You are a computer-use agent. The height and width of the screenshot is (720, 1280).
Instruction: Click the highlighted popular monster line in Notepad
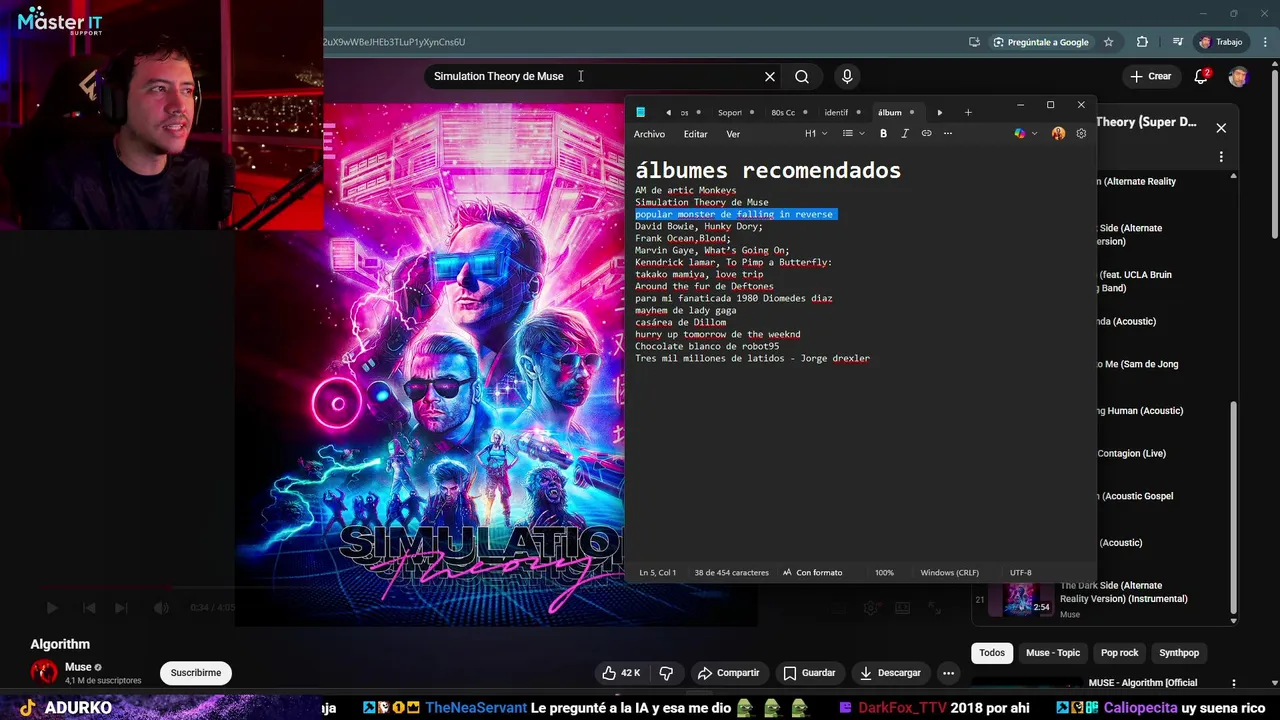pyautogui.click(x=734, y=214)
